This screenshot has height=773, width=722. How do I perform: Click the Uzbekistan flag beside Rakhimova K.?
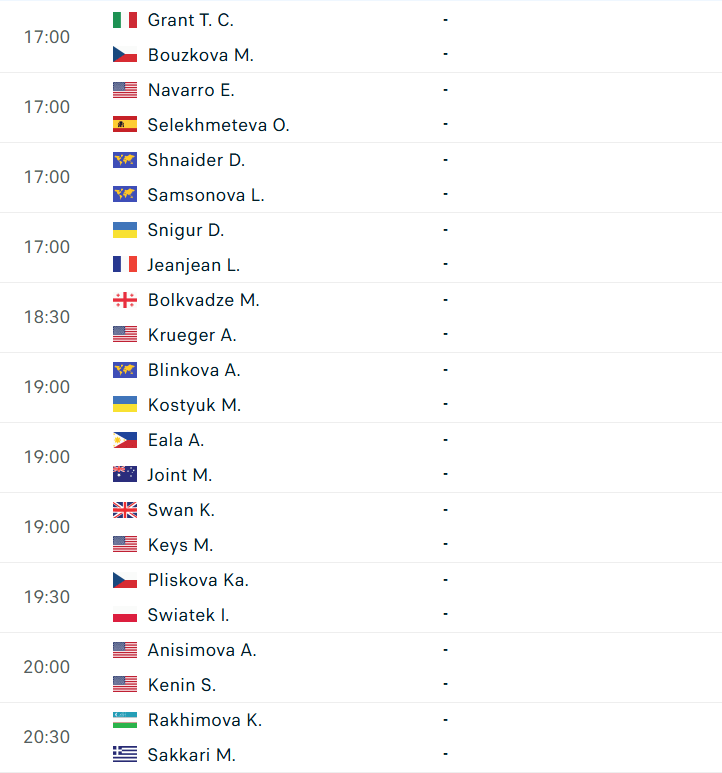[125, 720]
